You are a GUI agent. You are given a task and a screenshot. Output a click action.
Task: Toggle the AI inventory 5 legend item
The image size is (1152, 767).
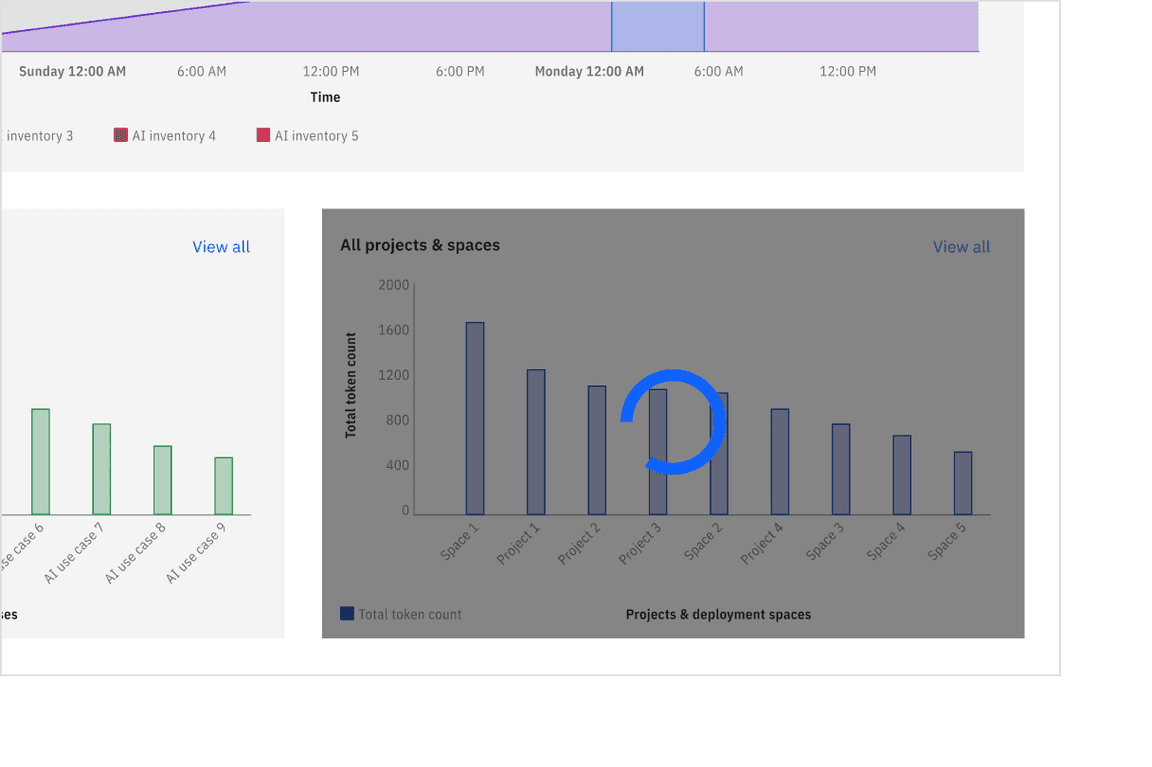(x=308, y=136)
